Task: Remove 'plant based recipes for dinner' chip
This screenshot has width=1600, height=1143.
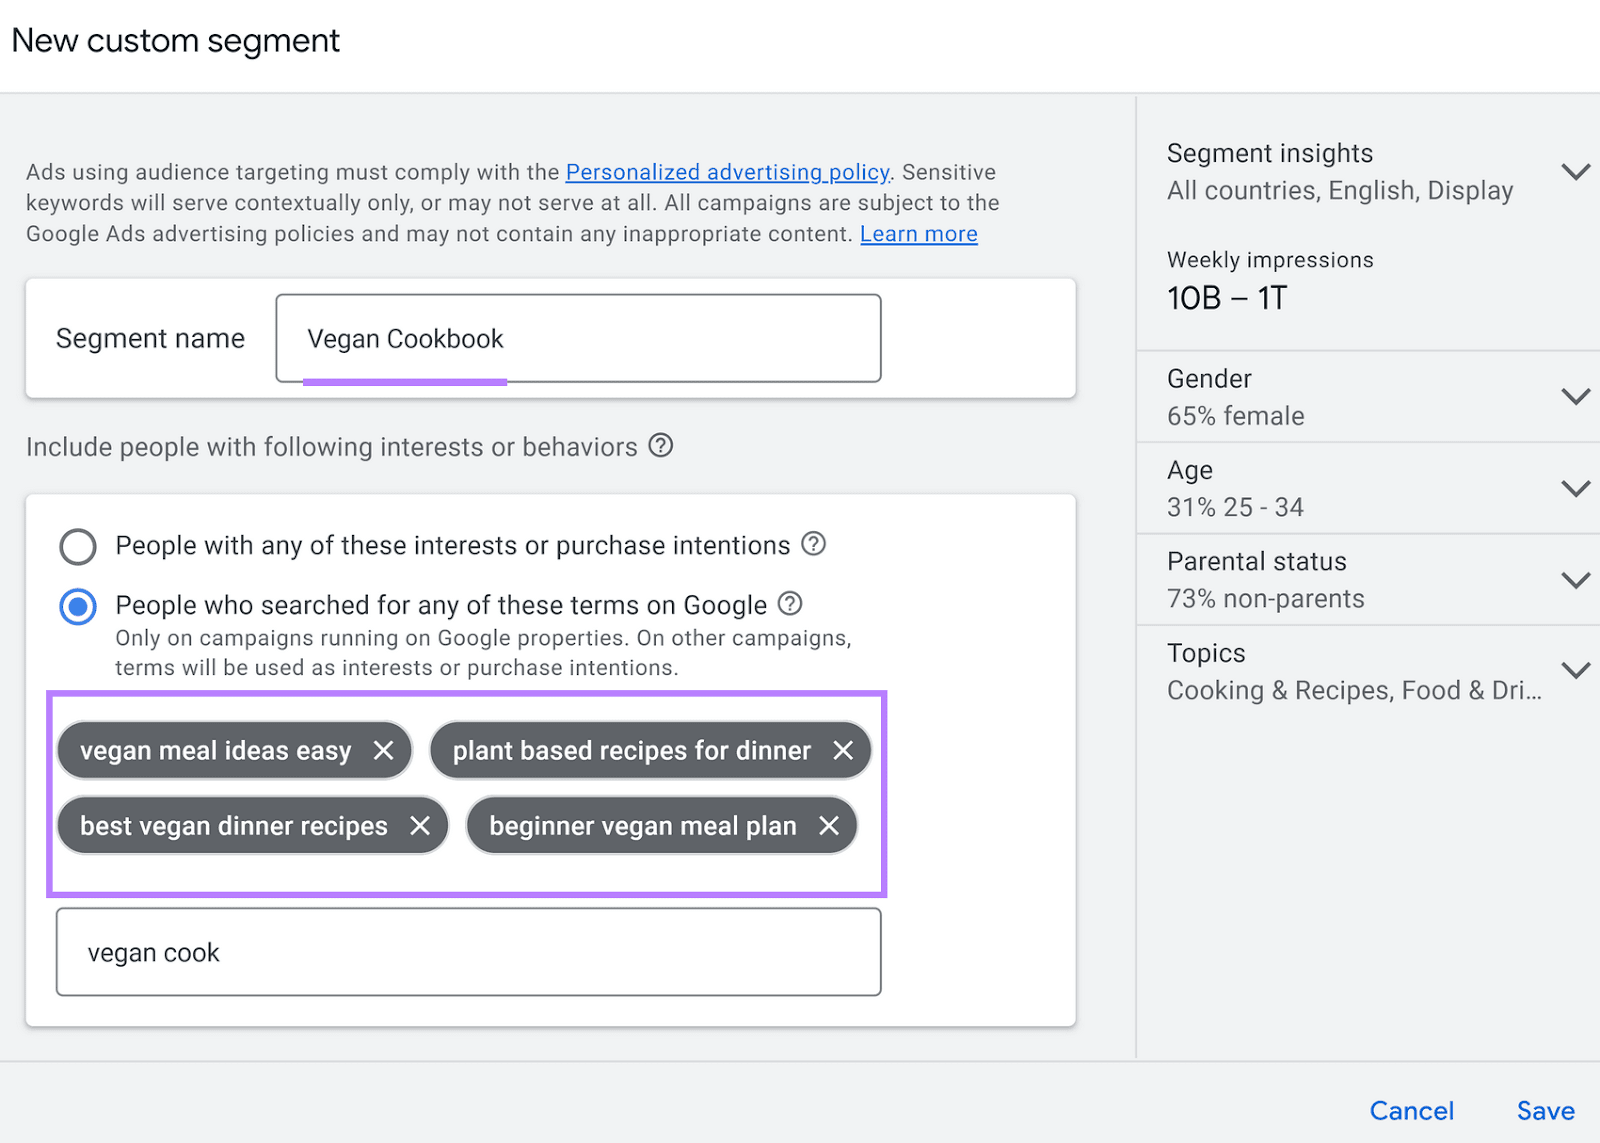Action: [x=843, y=750]
